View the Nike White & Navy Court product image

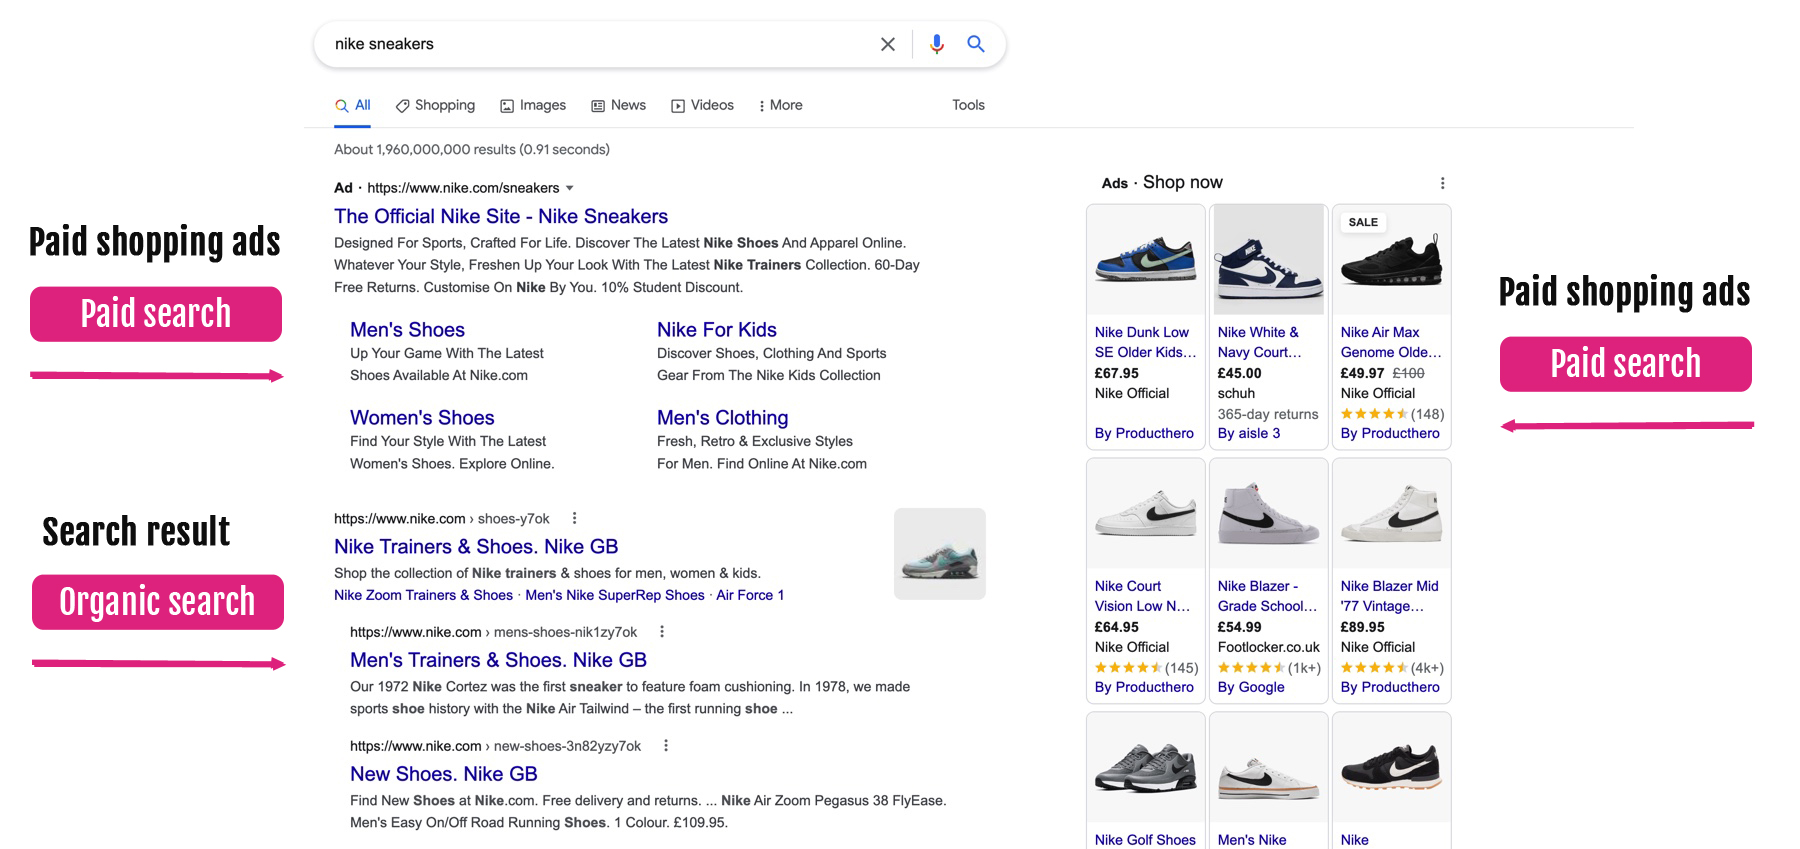coord(1269,260)
